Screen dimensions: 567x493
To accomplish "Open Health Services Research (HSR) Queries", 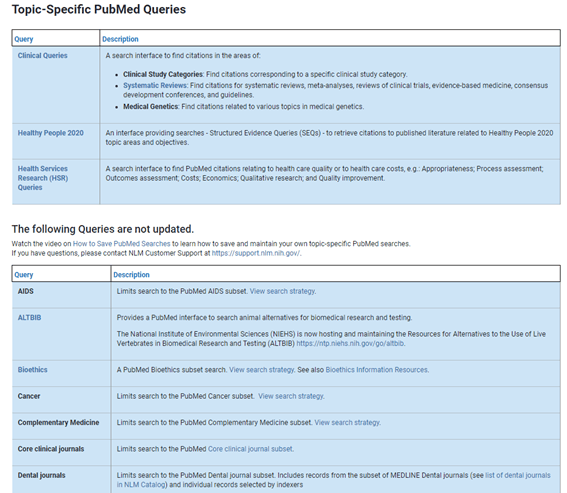I will click(43, 178).
